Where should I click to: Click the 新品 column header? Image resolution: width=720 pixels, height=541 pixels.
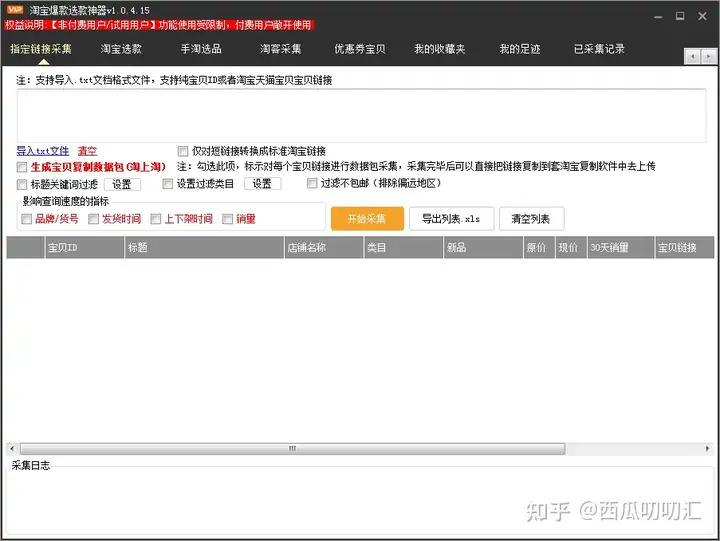[484, 248]
